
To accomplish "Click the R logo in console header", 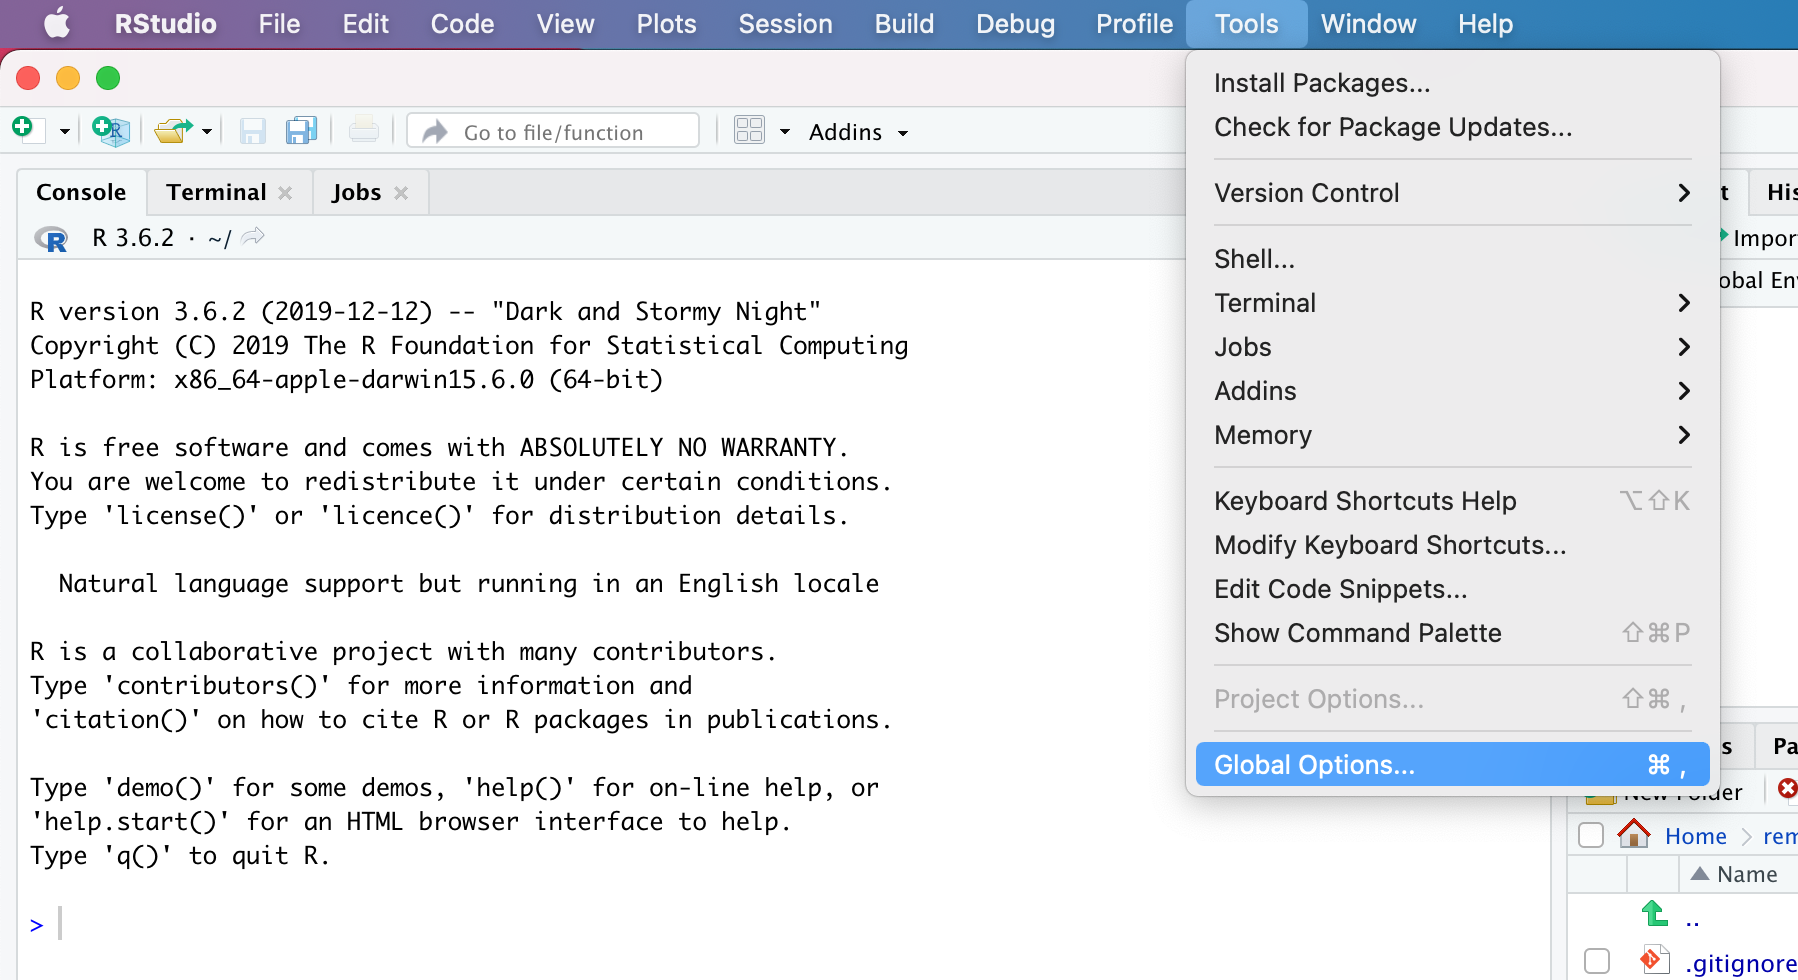I will coord(51,239).
